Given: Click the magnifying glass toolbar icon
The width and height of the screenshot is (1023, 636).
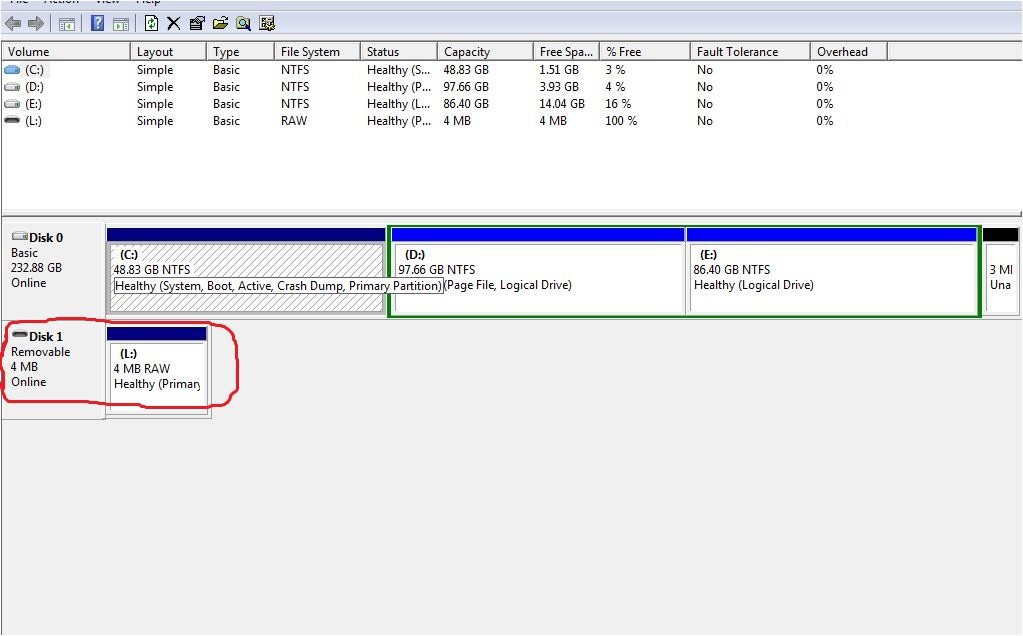Looking at the screenshot, I should 243,23.
